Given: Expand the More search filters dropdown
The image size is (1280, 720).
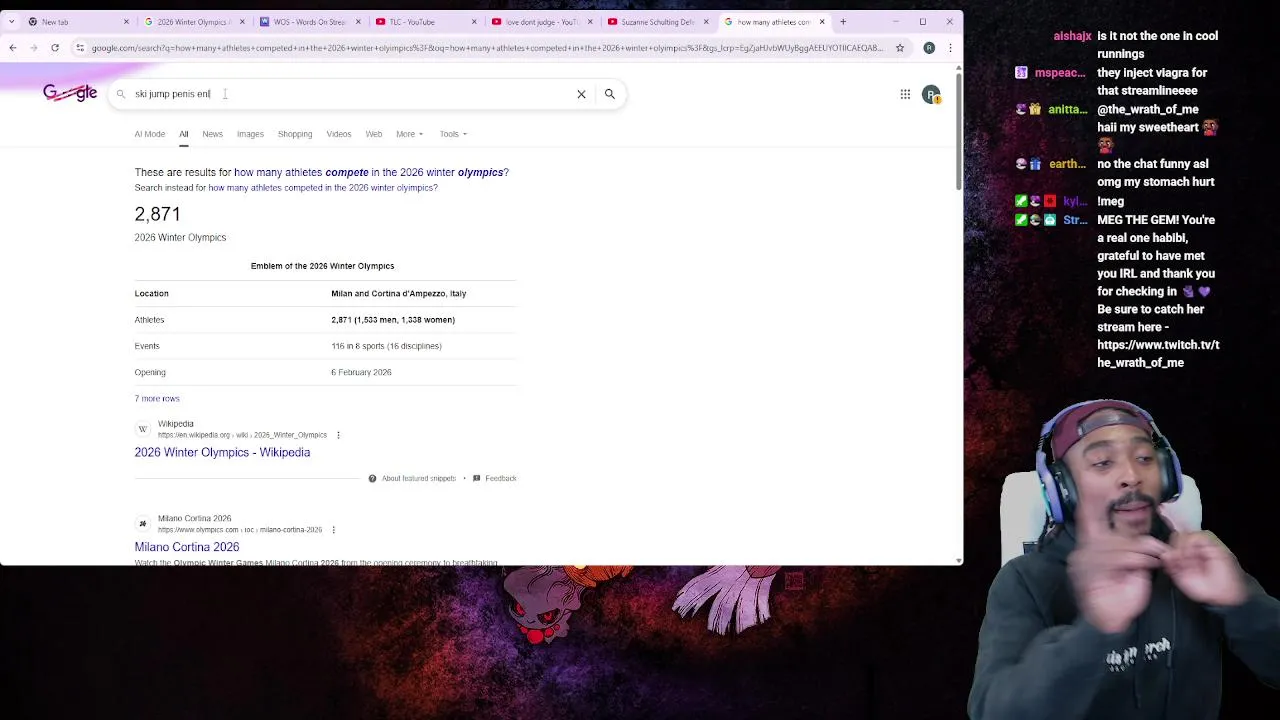Looking at the screenshot, I should [409, 134].
